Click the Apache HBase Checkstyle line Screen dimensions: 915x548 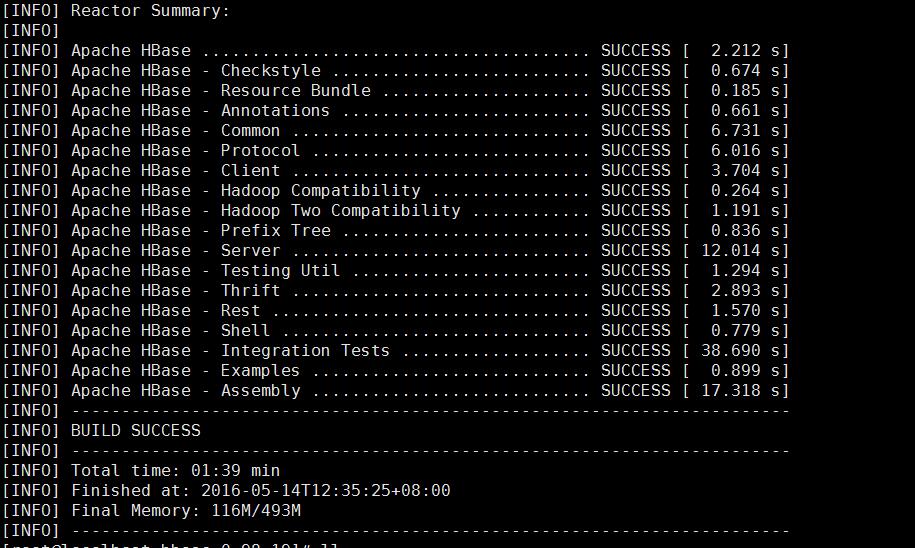[396, 71]
